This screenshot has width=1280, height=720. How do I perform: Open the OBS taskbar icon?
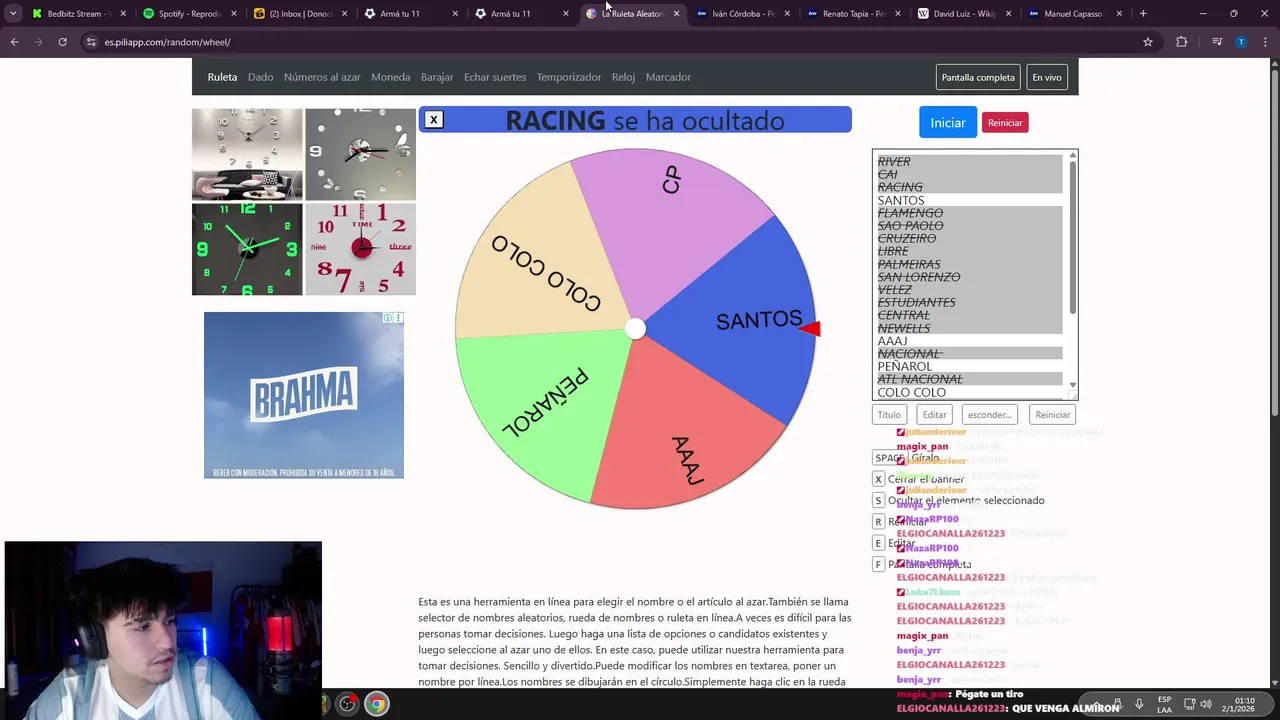(347, 704)
